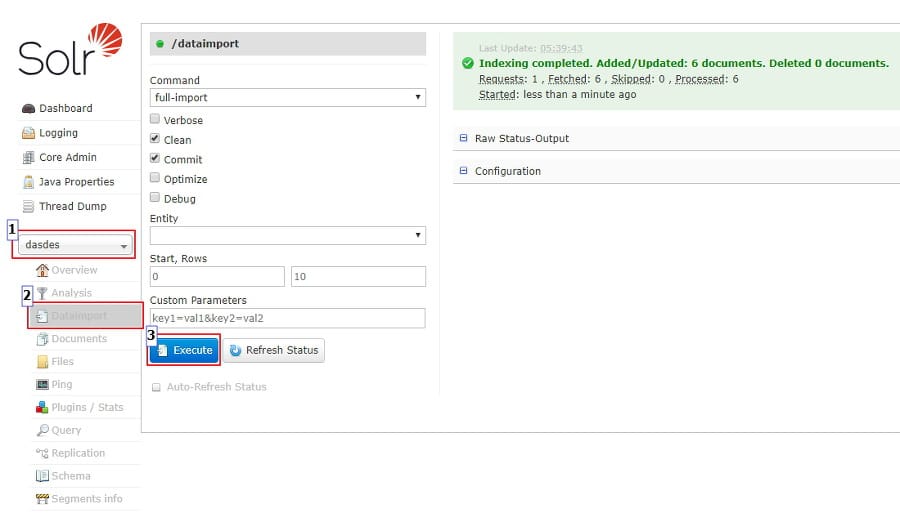Click the Refresh Status button

pos(273,350)
